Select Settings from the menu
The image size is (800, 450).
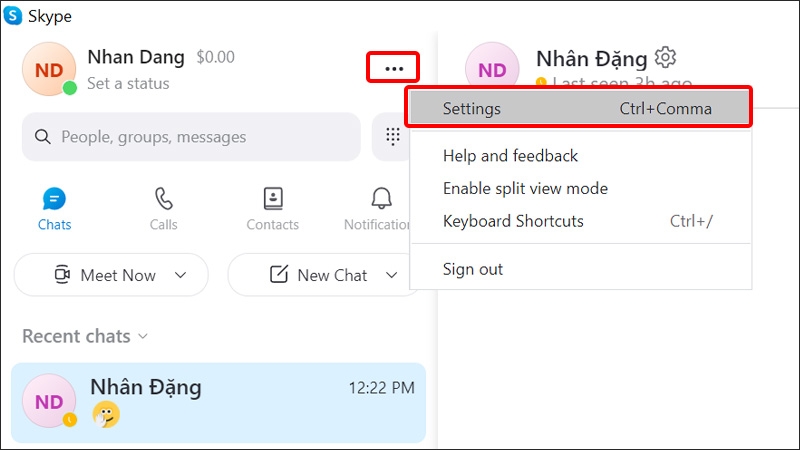(578, 108)
